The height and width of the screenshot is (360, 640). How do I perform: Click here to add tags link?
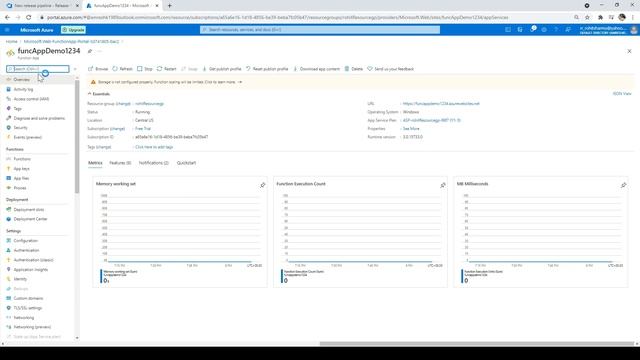pyautogui.click(x=154, y=147)
